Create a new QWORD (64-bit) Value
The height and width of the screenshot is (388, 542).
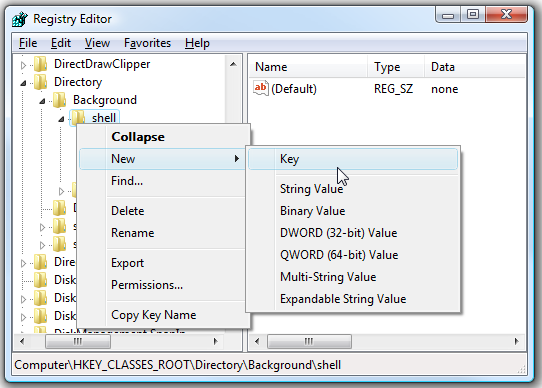[353, 255]
